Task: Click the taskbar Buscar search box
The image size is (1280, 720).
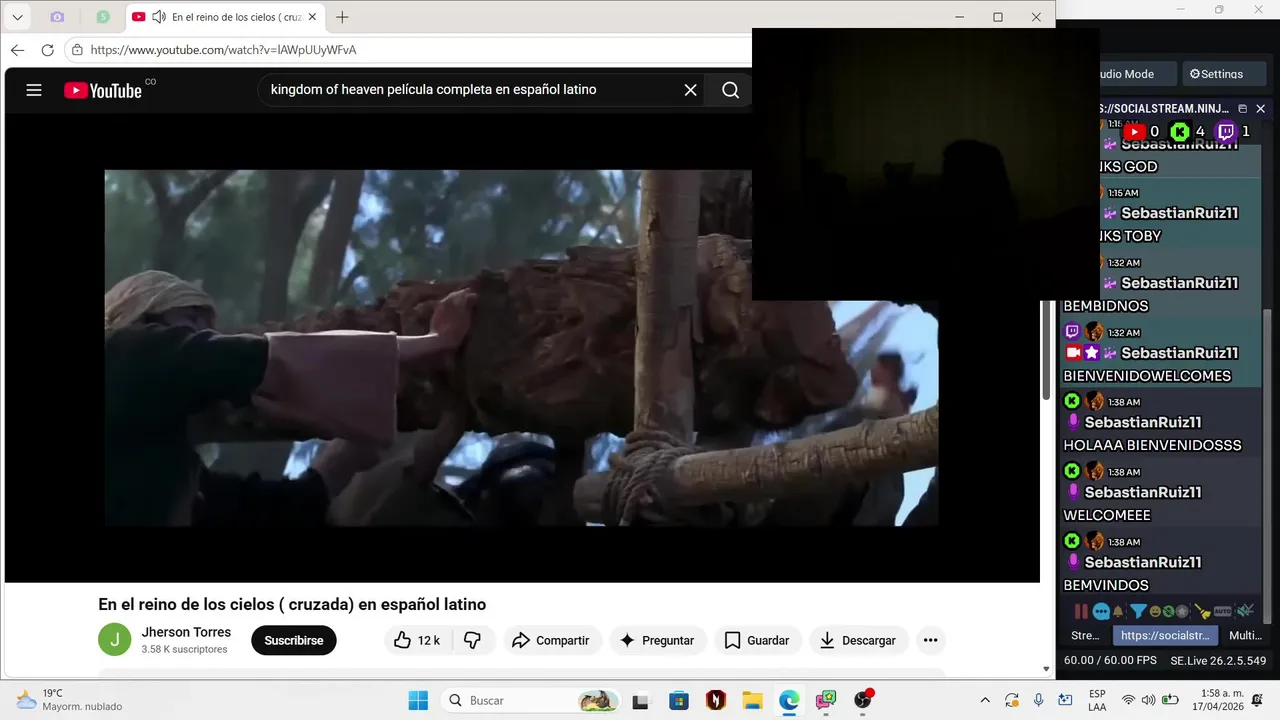Action: 531,700
